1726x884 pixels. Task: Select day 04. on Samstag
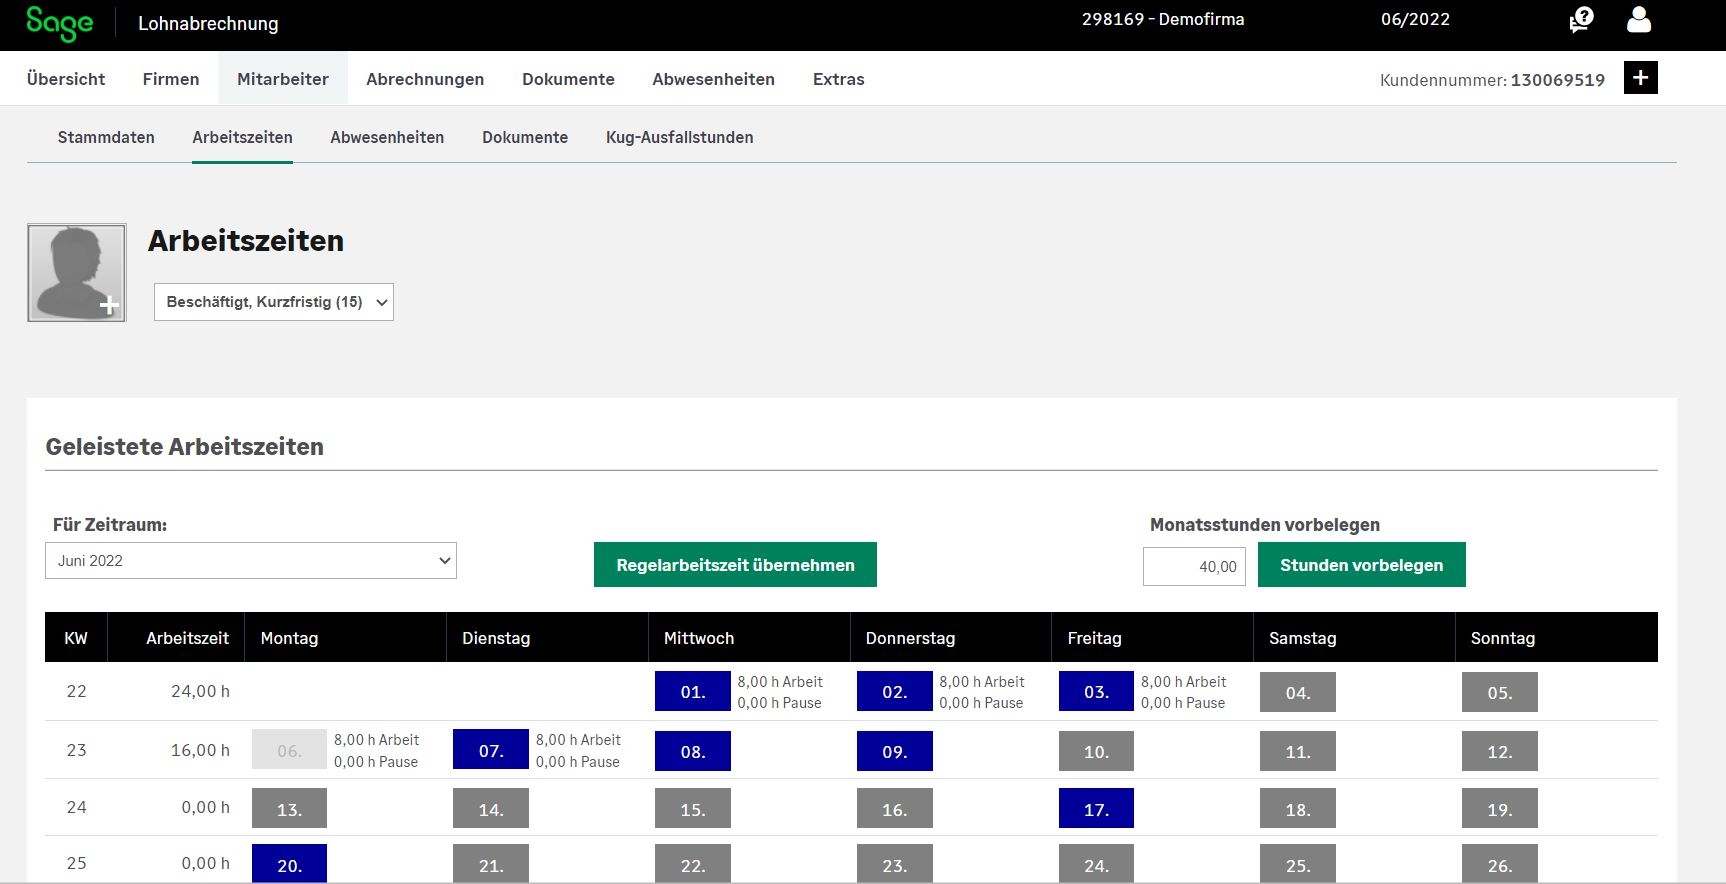click(1298, 692)
